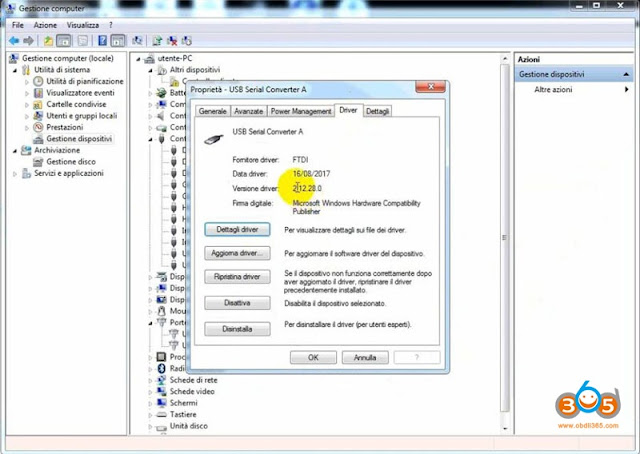
Task: Select Gestione disco tree item
Action: pos(71,162)
